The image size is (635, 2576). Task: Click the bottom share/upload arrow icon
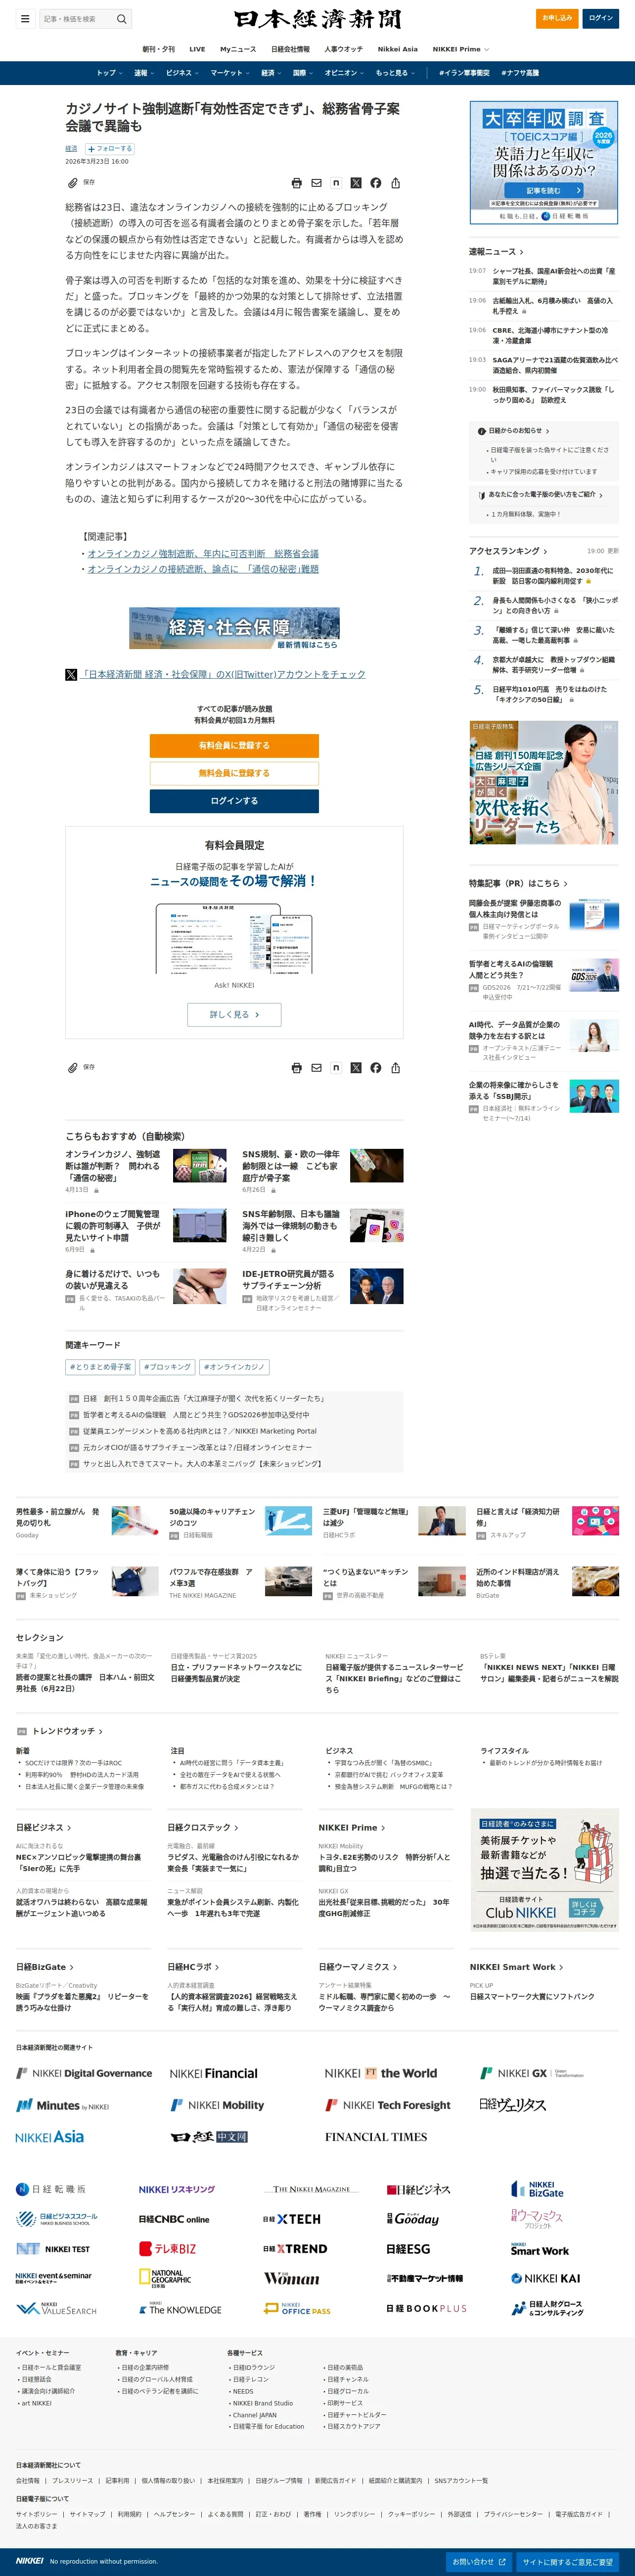[x=396, y=1068]
